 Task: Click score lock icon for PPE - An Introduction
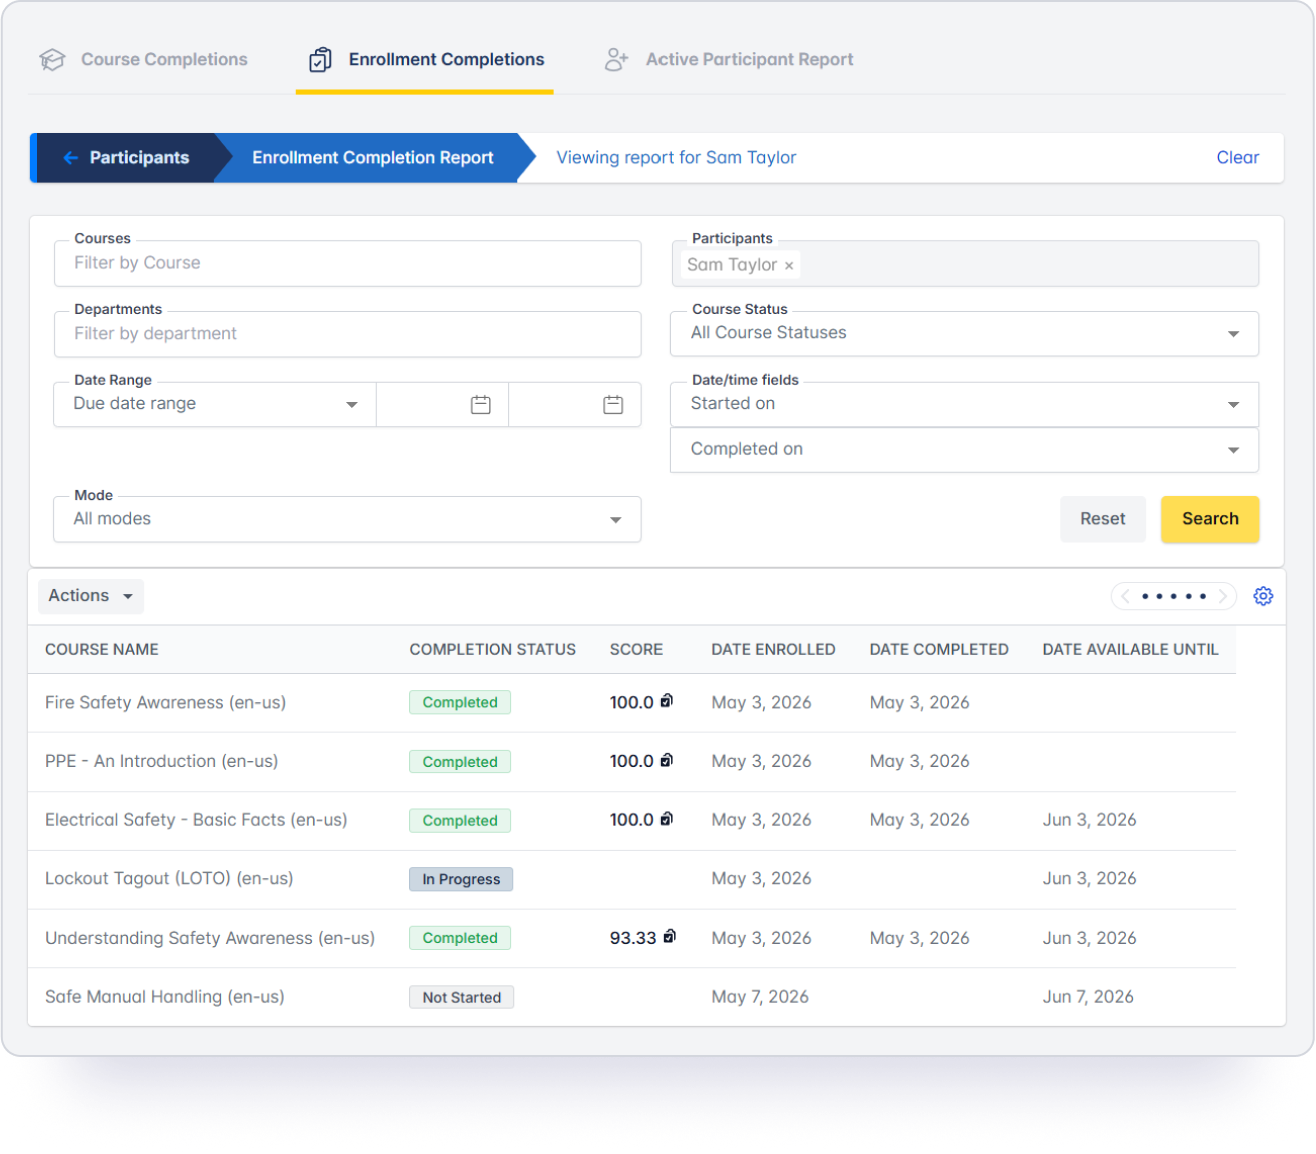667,760
